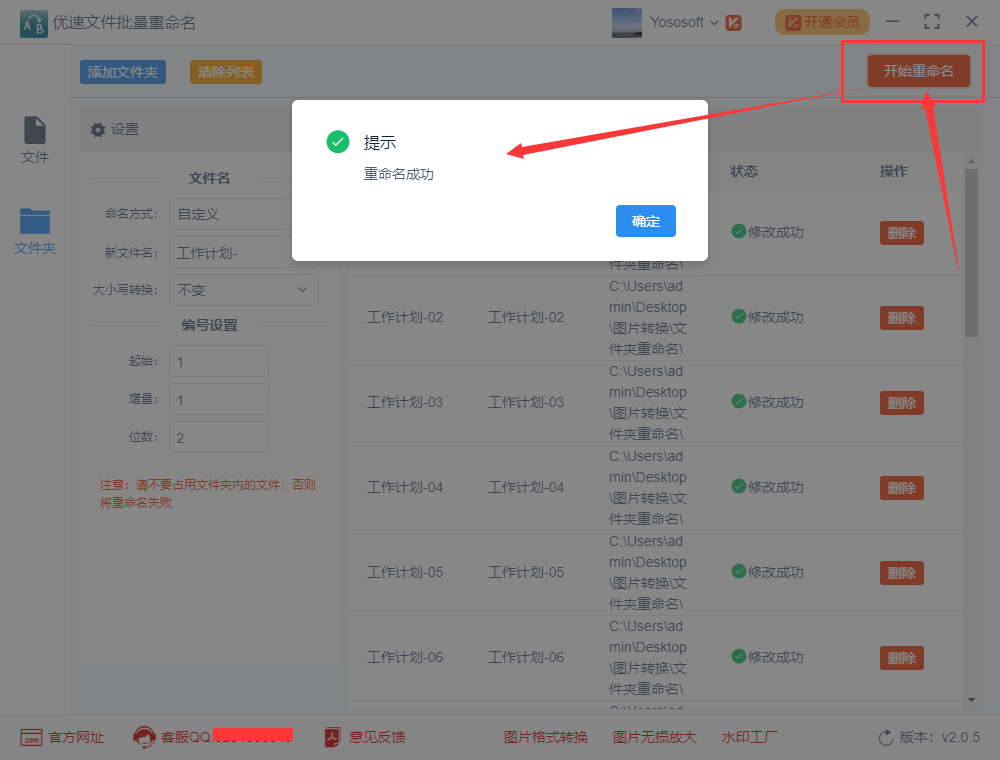Click the 清除列表 button
The height and width of the screenshot is (760, 1000).
tap(226, 72)
